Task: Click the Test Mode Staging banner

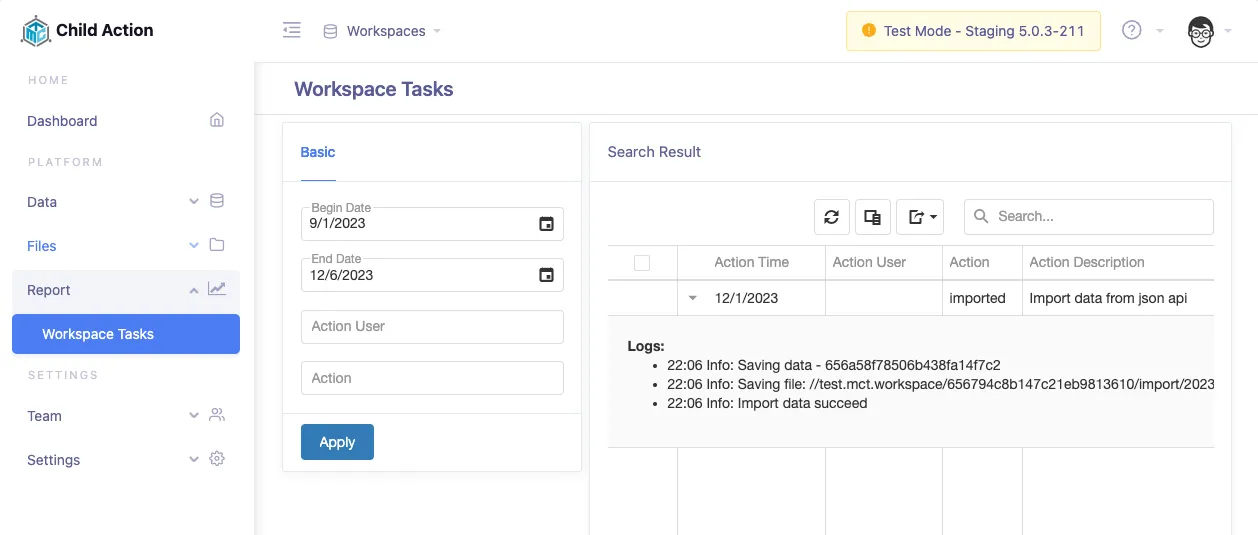Action: coord(973,31)
